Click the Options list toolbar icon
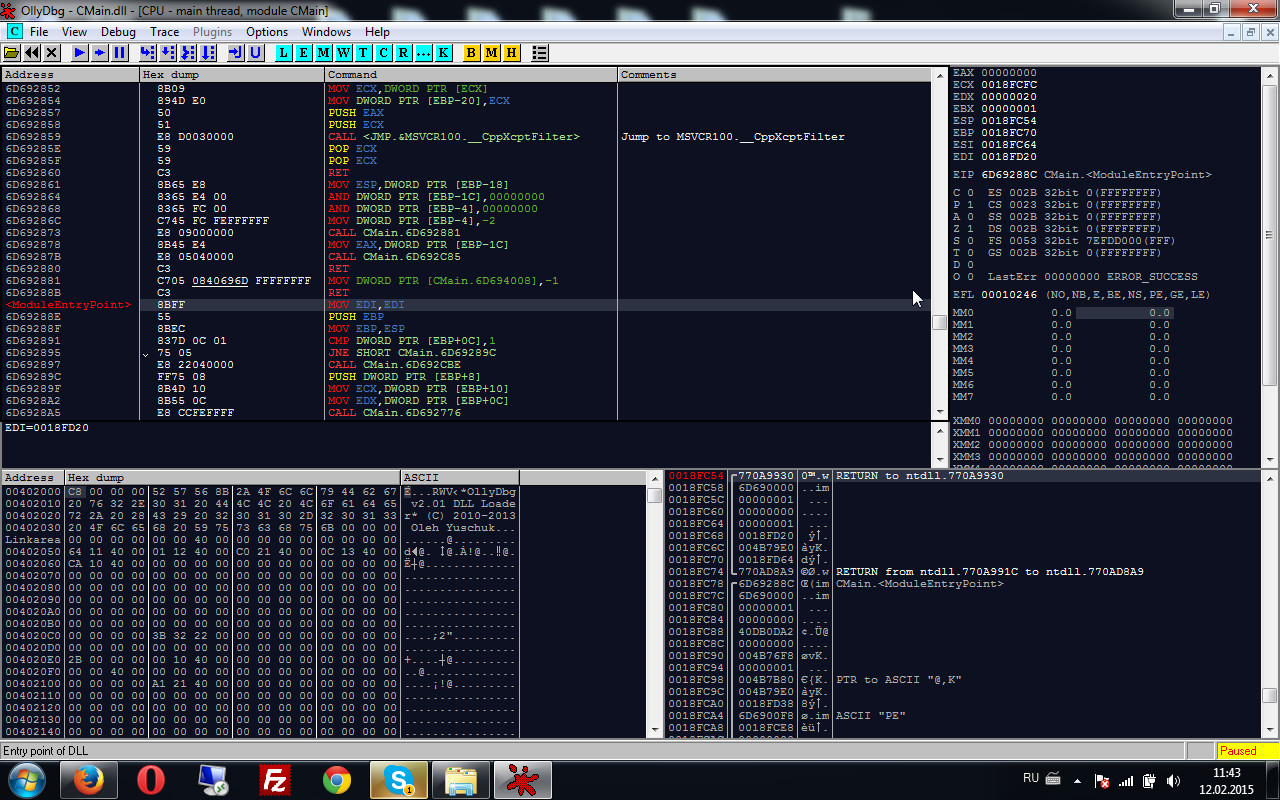1280x800 pixels. (540, 52)
